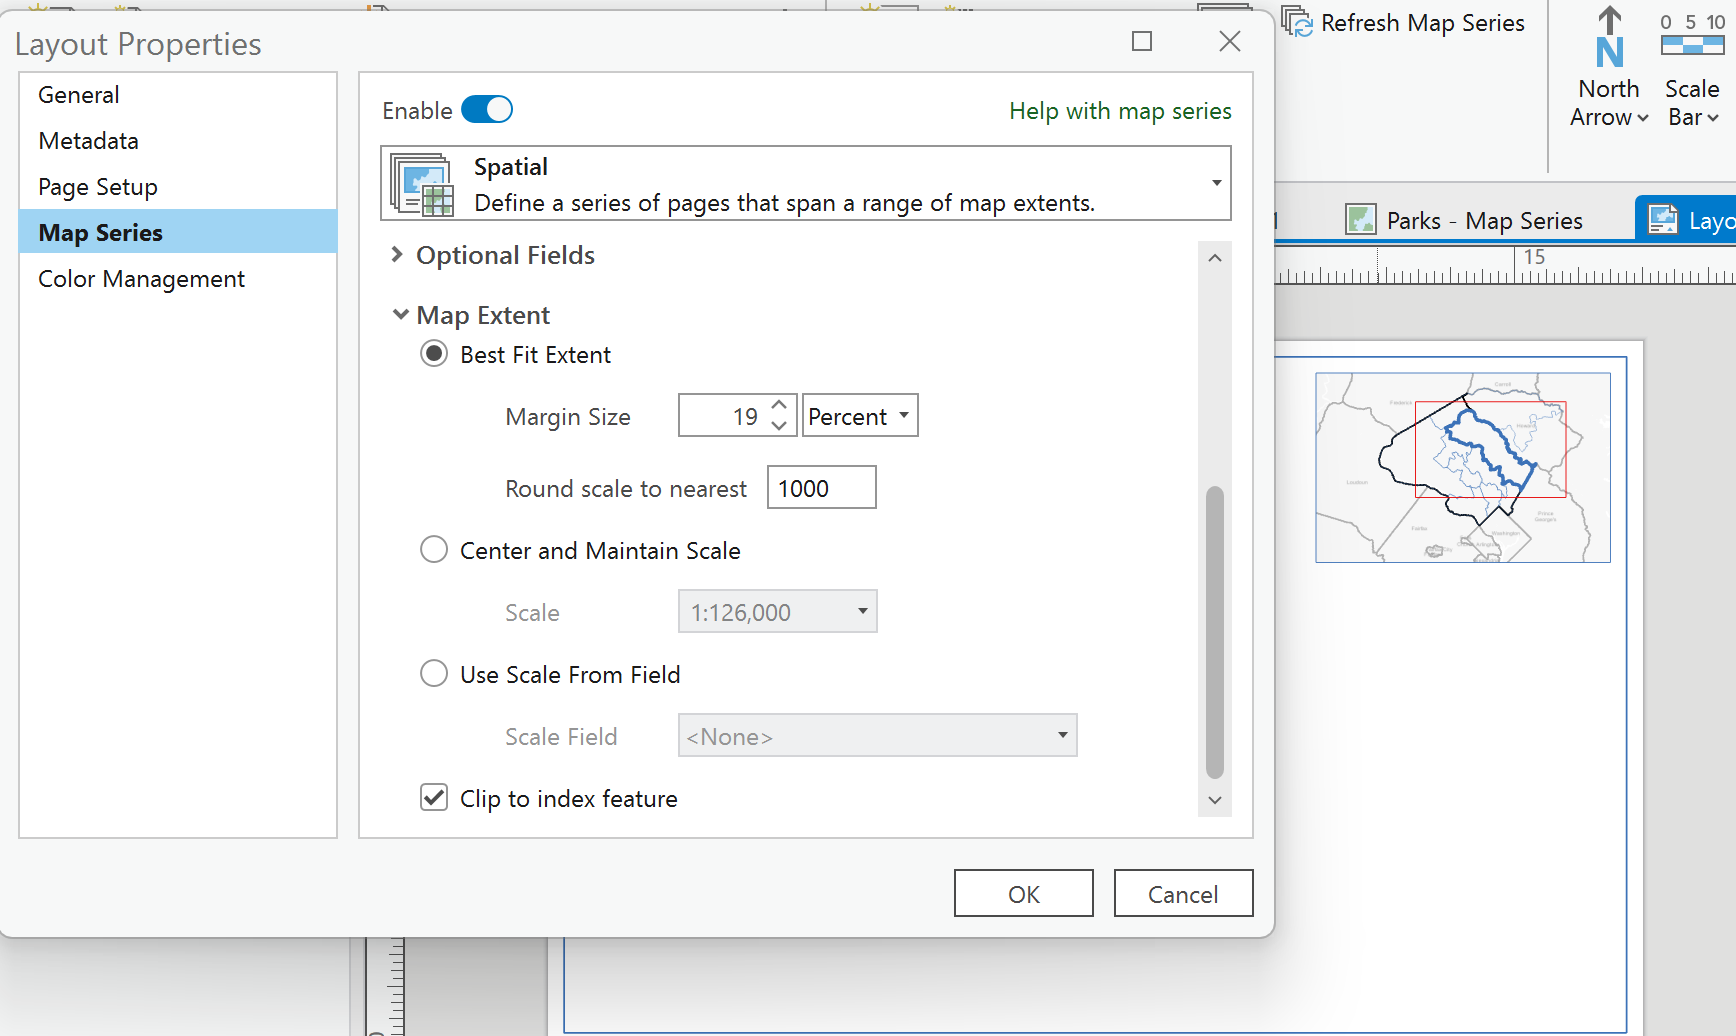Disable the Enable map series toggle

coord(487,110)
